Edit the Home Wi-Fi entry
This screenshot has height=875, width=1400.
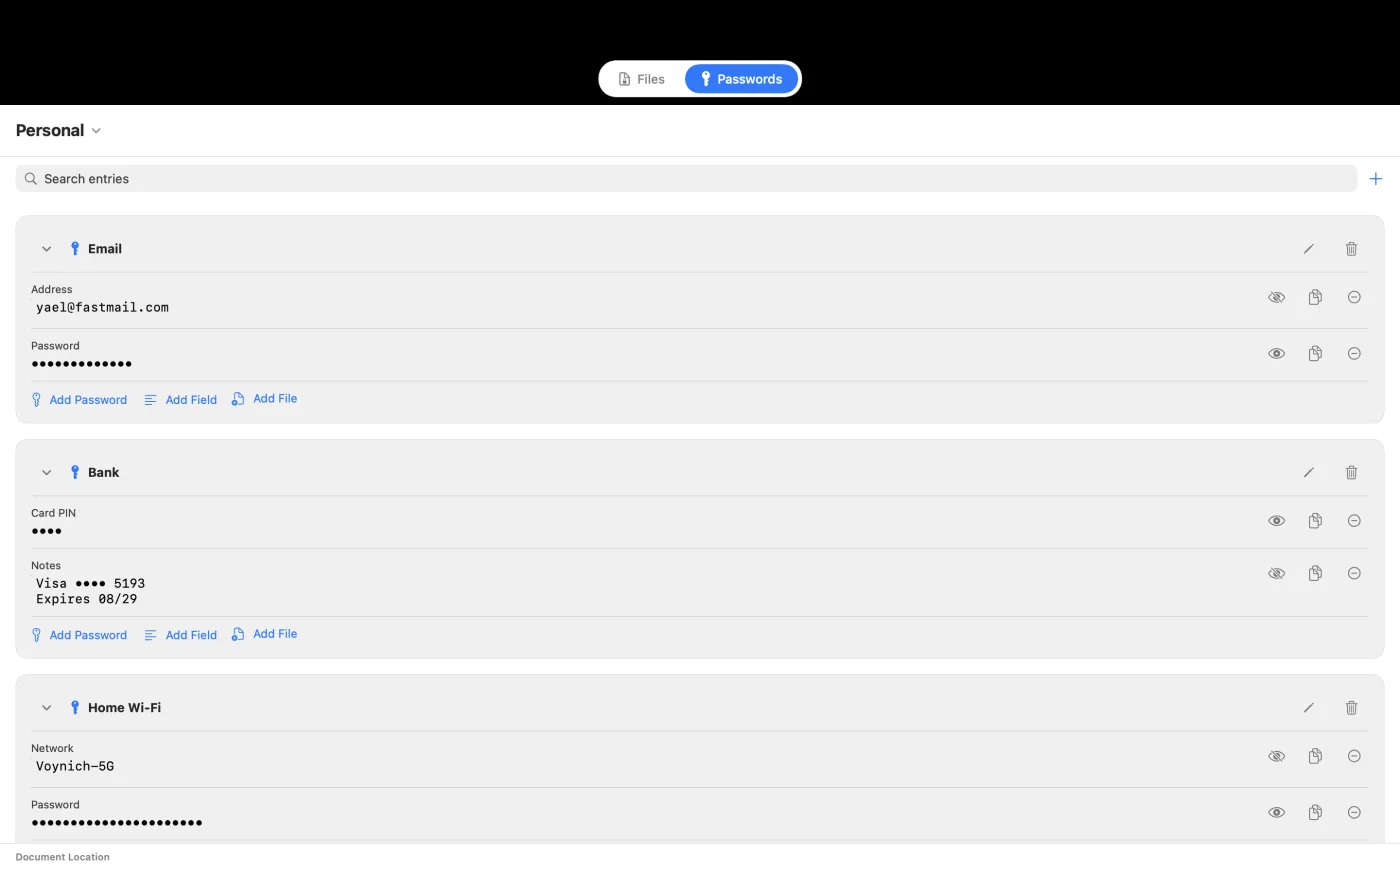[1309, 708]
